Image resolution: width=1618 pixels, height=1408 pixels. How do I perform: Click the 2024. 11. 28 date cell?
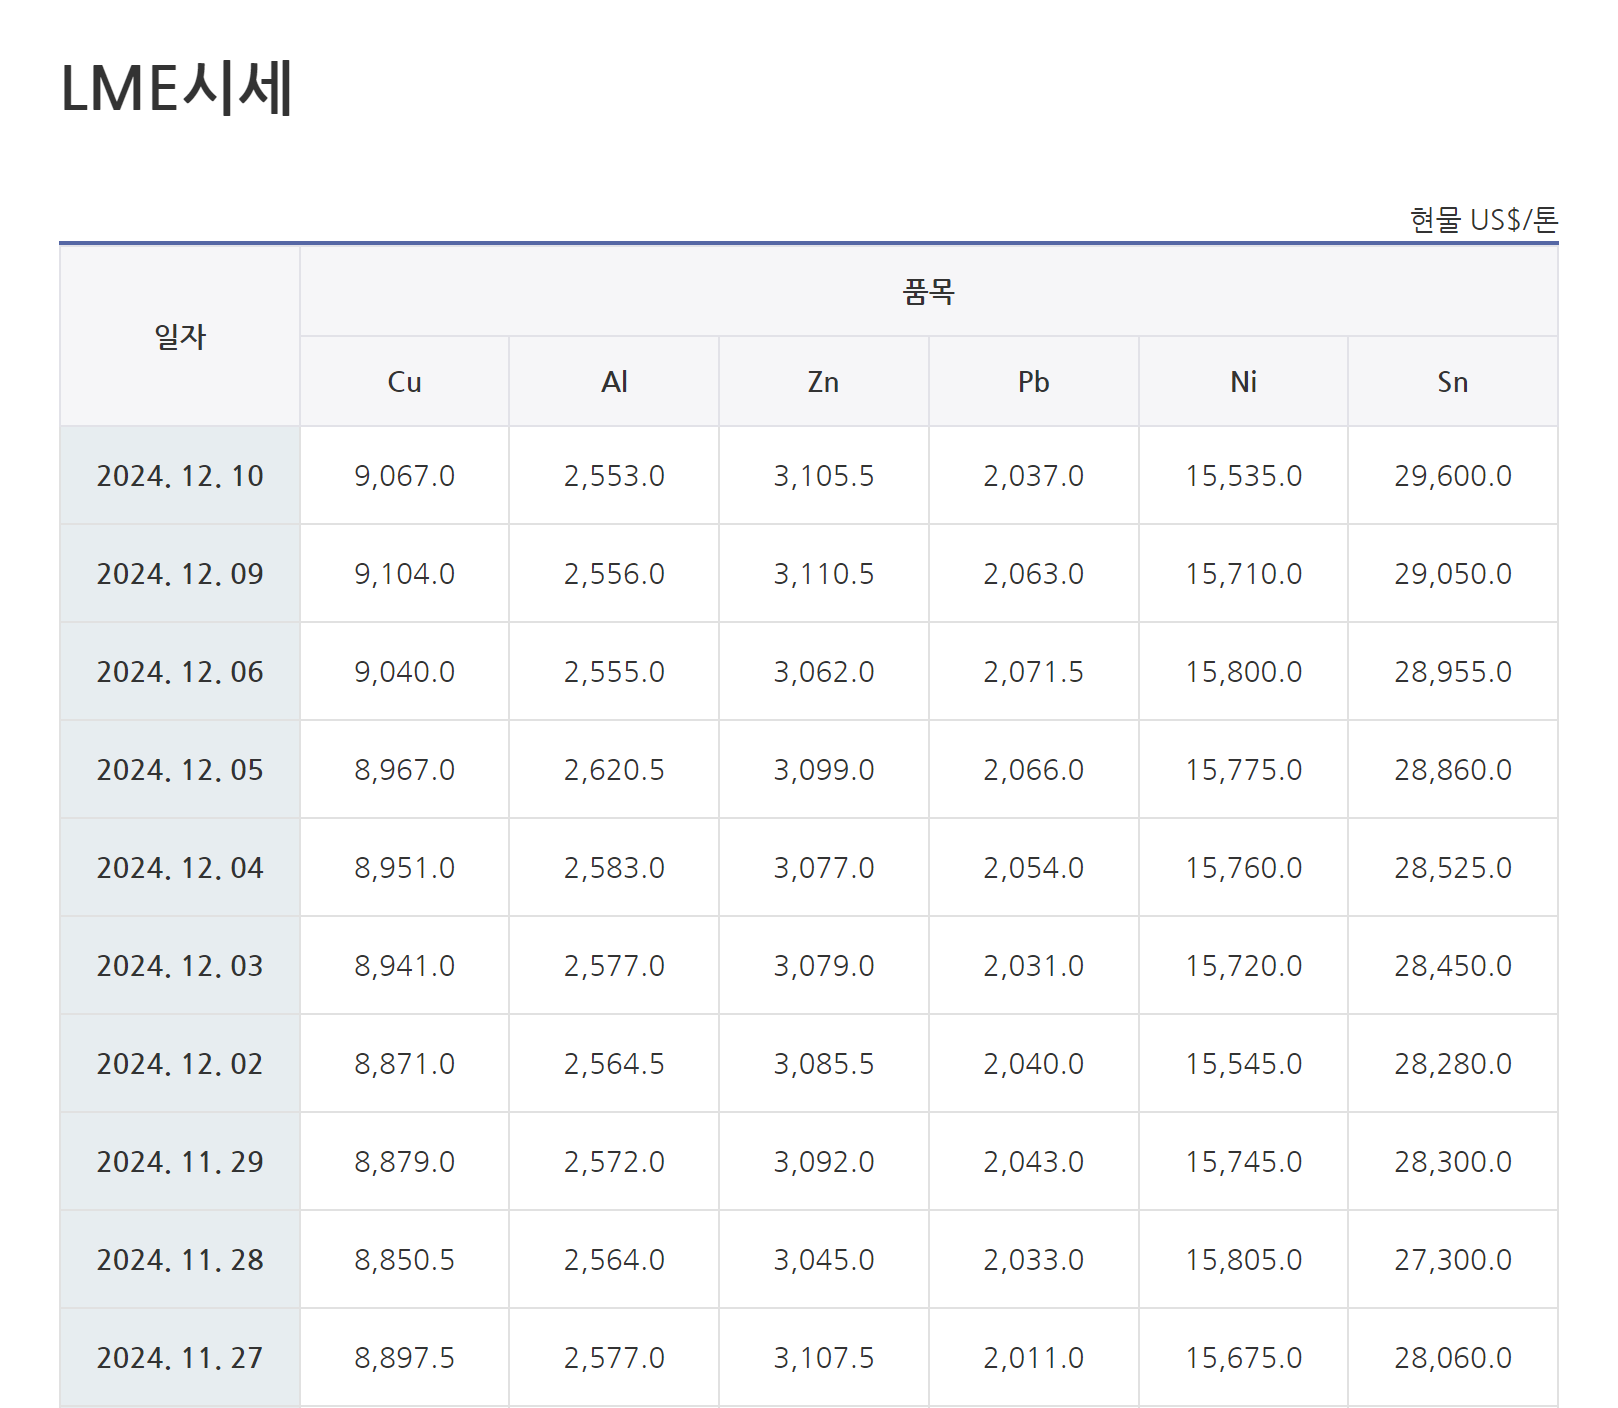tap(180, 1260)
